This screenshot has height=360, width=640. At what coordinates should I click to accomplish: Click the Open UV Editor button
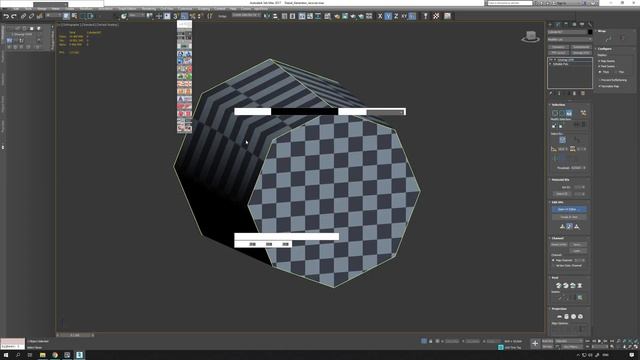[x=569, y=209]
